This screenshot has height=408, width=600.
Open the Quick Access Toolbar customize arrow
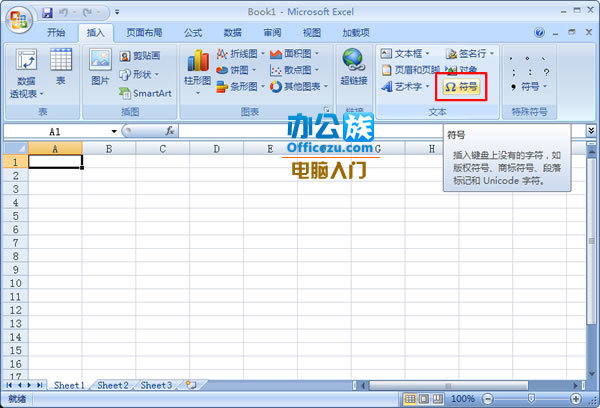(117, 13)
